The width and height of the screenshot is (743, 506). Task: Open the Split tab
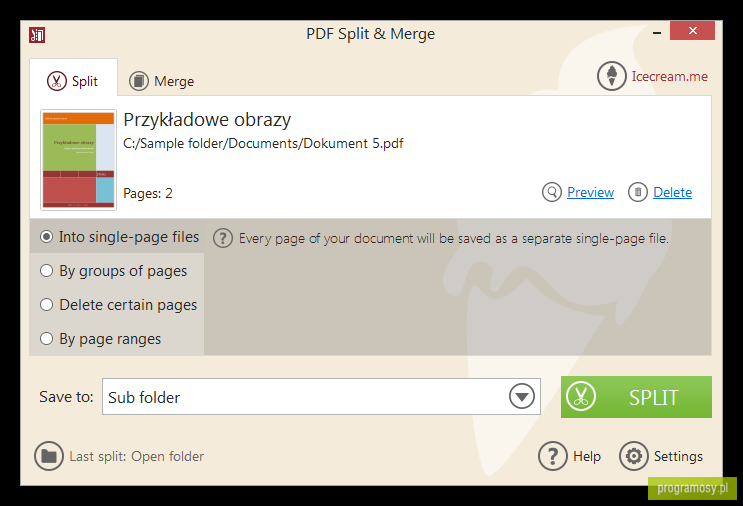73,78
